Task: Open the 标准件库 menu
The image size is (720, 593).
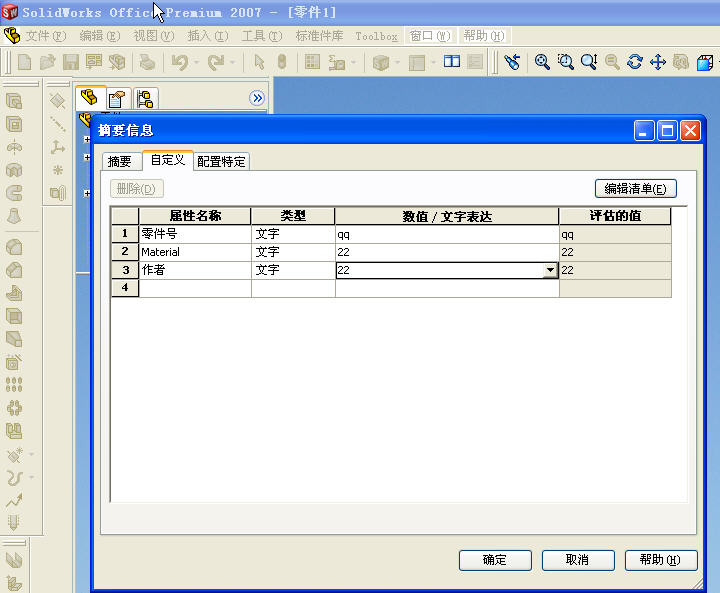Action: pos(319,36)
